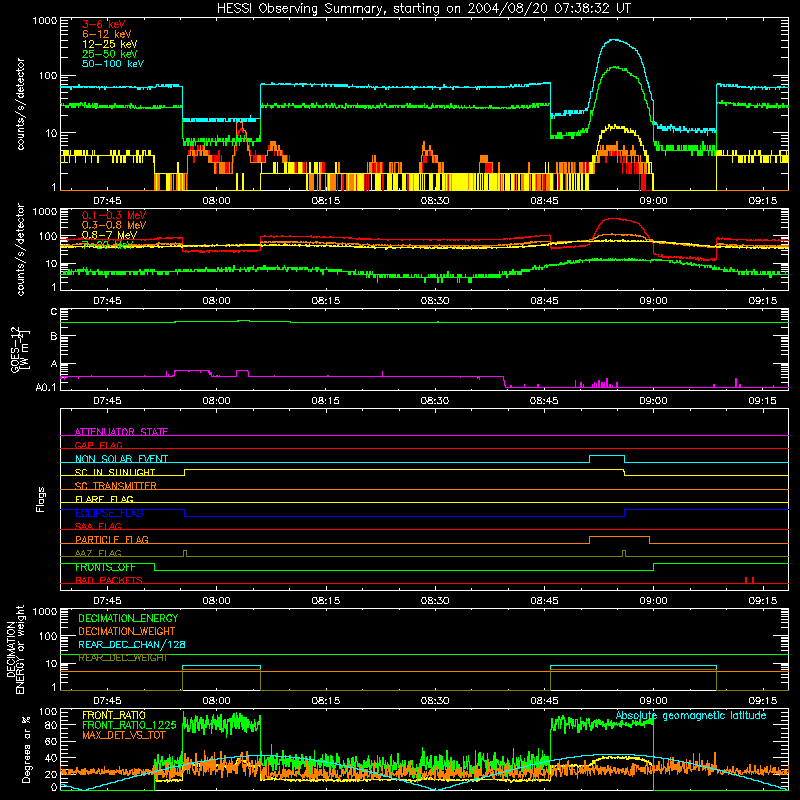Select "08:15" tick below the GOES-12 panel
Screen dimensions: 800x800
click(x=326, y=401)
